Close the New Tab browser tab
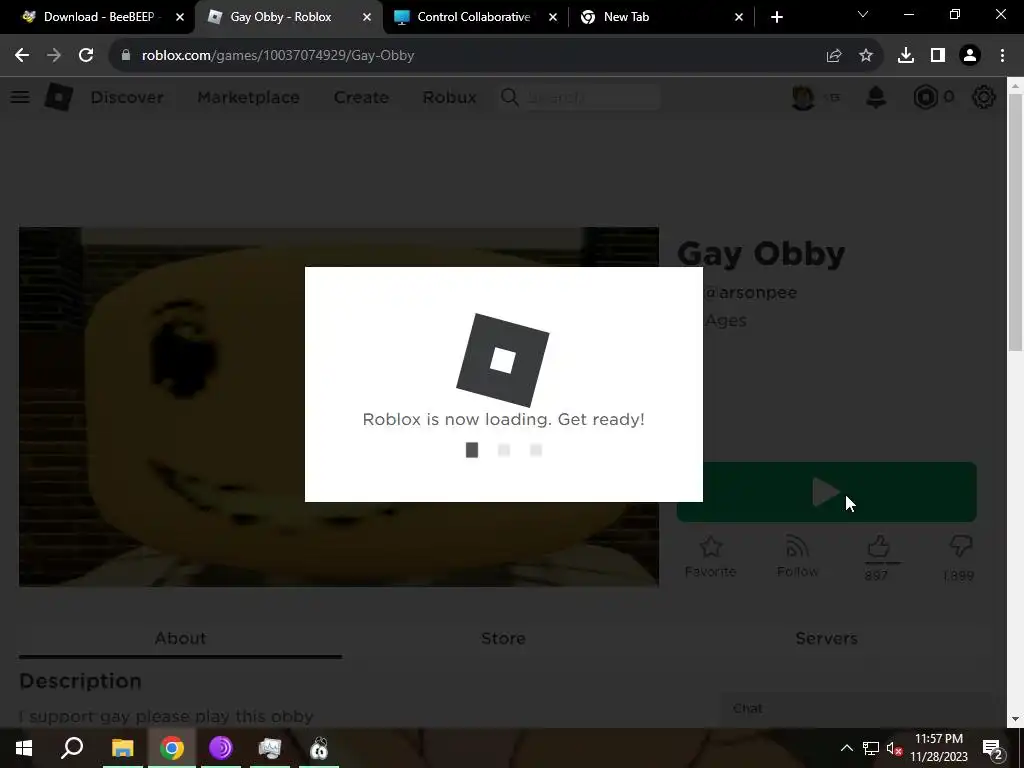The height and width of the screenshot is (768, 1024). (x=739, y=17)
